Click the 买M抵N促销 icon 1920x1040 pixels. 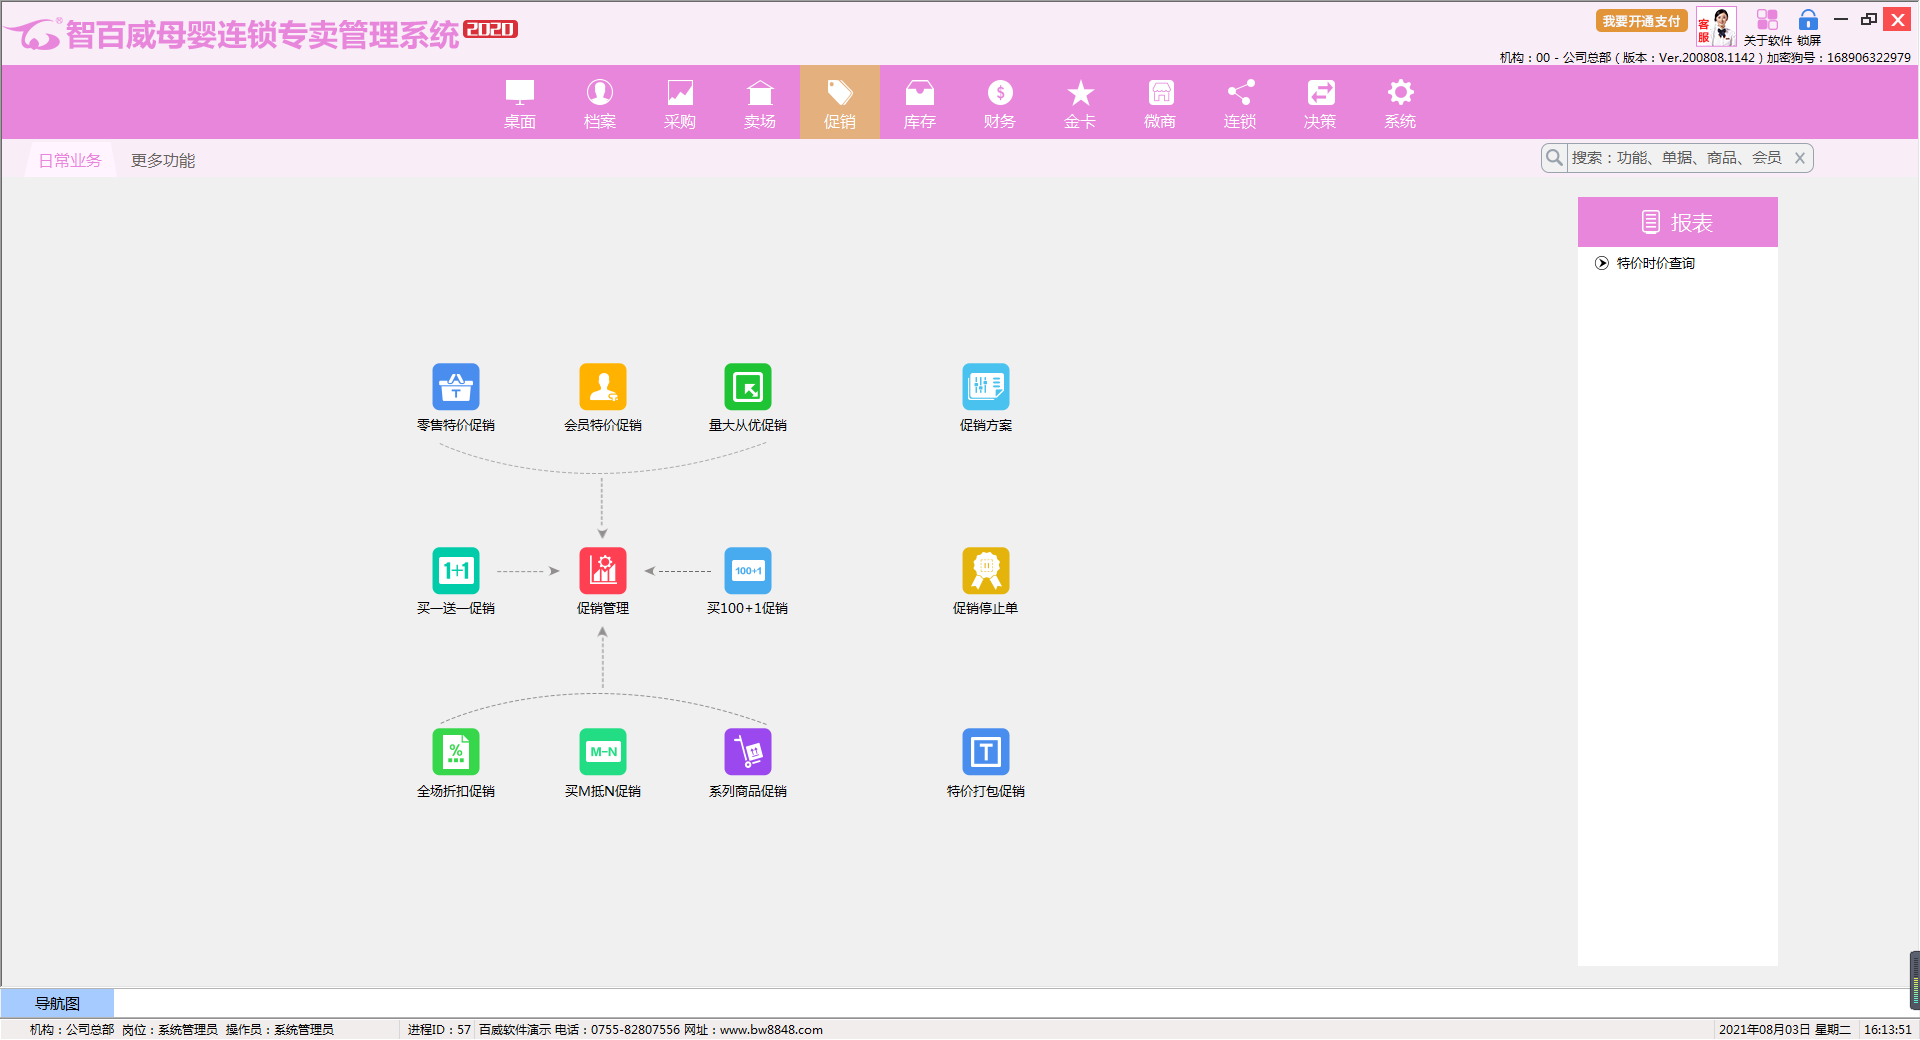602,752
